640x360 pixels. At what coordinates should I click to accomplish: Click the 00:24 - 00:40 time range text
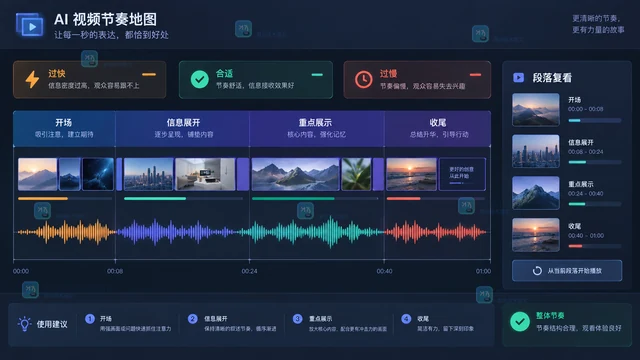coord(585,193)
